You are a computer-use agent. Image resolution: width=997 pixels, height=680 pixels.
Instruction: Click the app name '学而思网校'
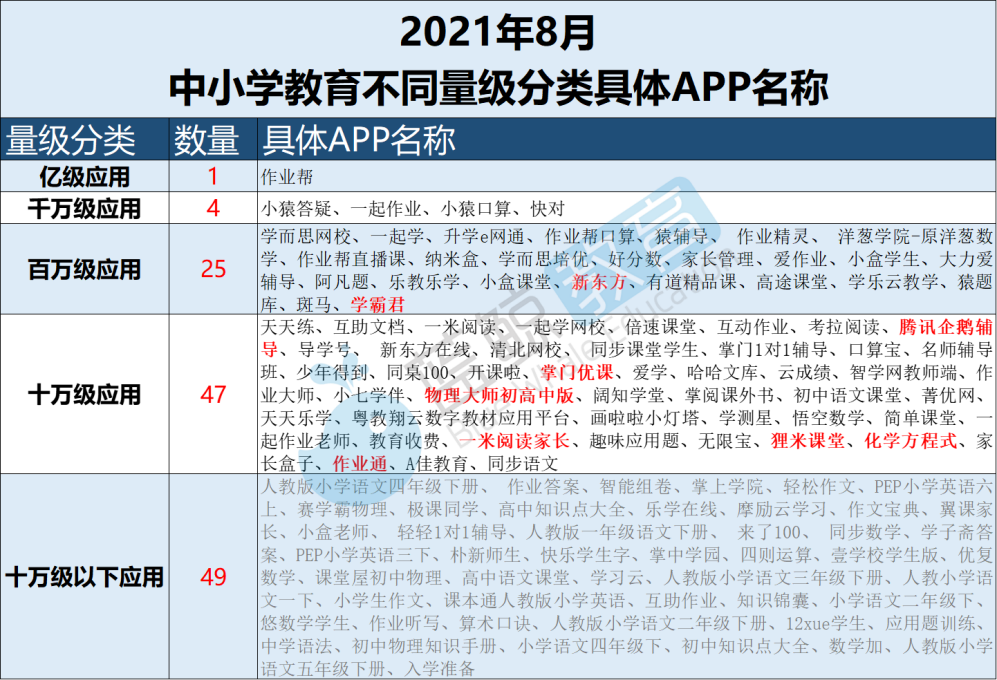[306, 237]
